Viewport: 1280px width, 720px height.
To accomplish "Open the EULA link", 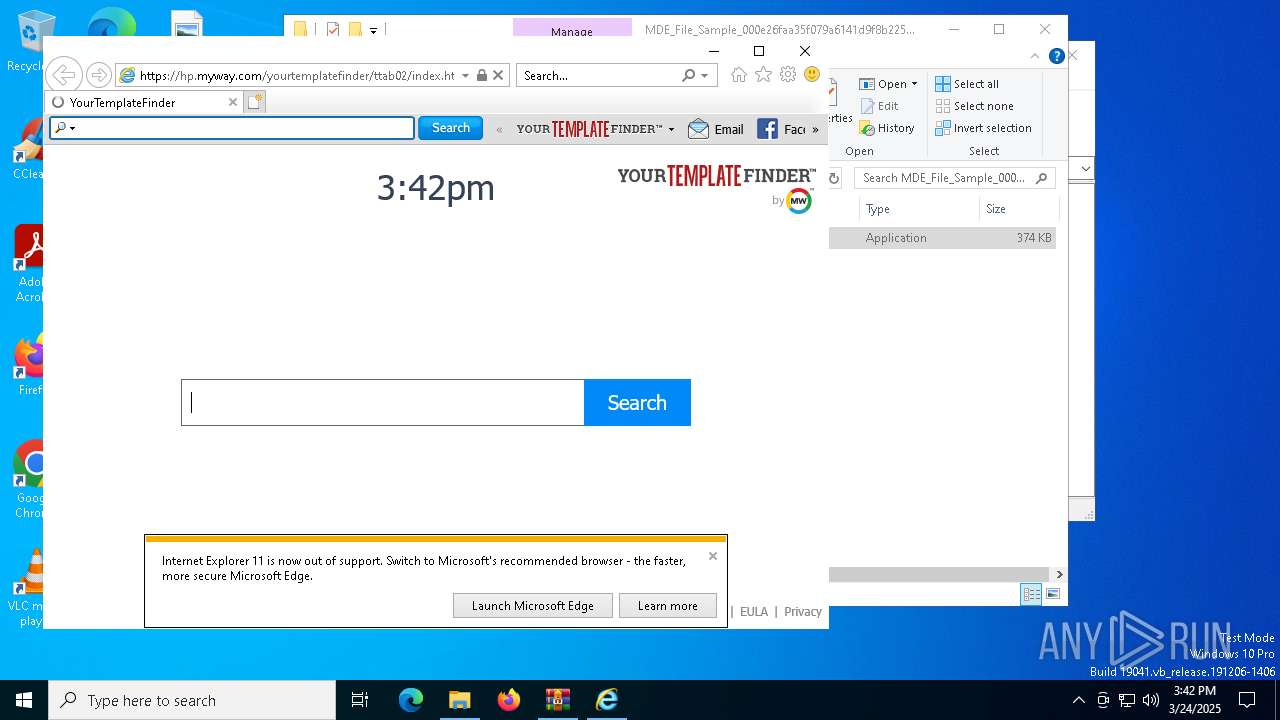I will click(x=754, y=612).
